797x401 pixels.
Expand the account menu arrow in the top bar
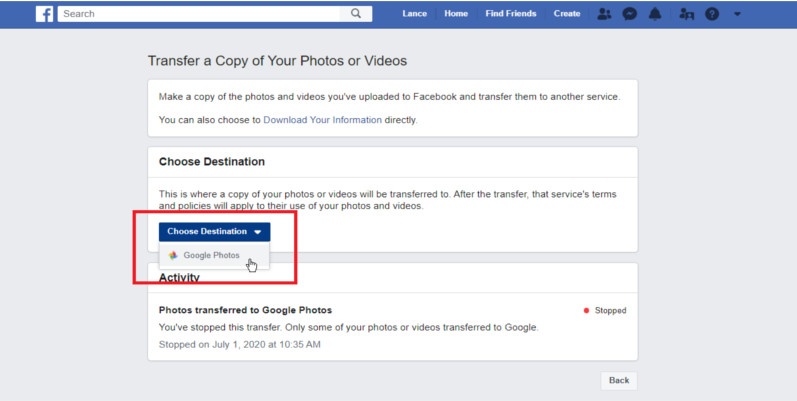[737, 14]
